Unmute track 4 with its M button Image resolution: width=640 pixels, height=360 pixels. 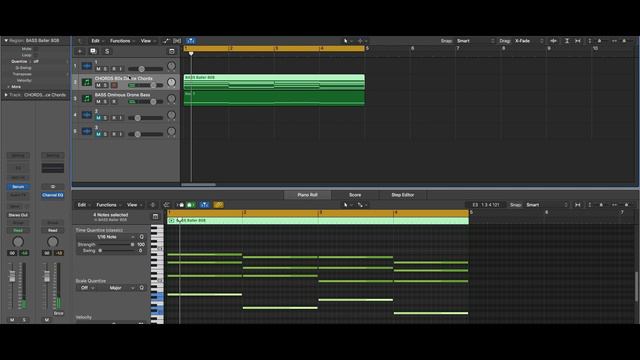[98, 118]
